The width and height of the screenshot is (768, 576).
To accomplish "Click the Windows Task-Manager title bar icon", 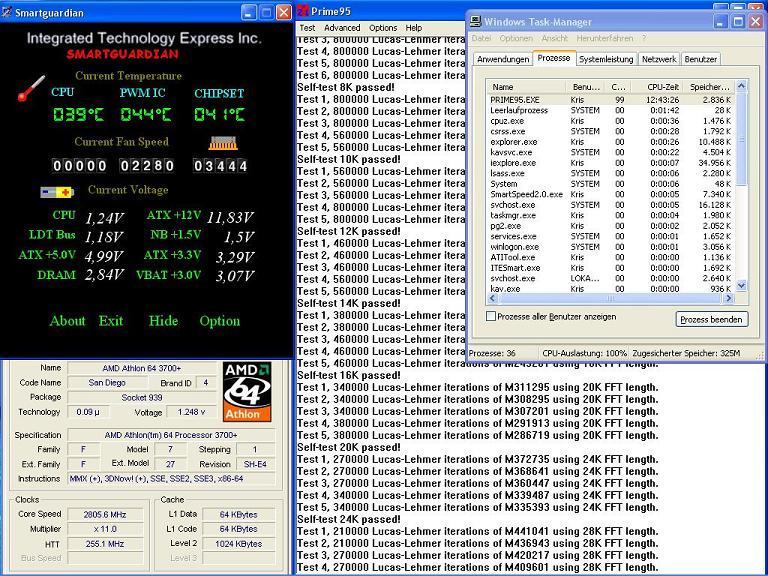I will (x=475, y=22).
